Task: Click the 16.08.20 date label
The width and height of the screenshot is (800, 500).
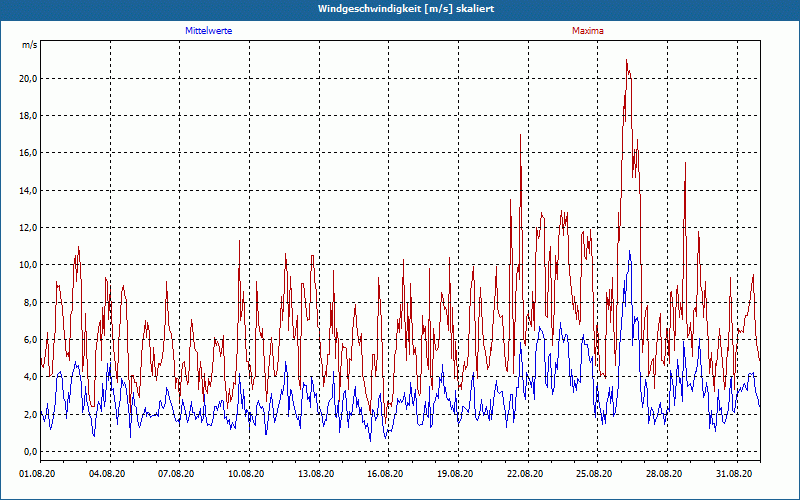Action: pyautogui.click(x=385, y=474)
